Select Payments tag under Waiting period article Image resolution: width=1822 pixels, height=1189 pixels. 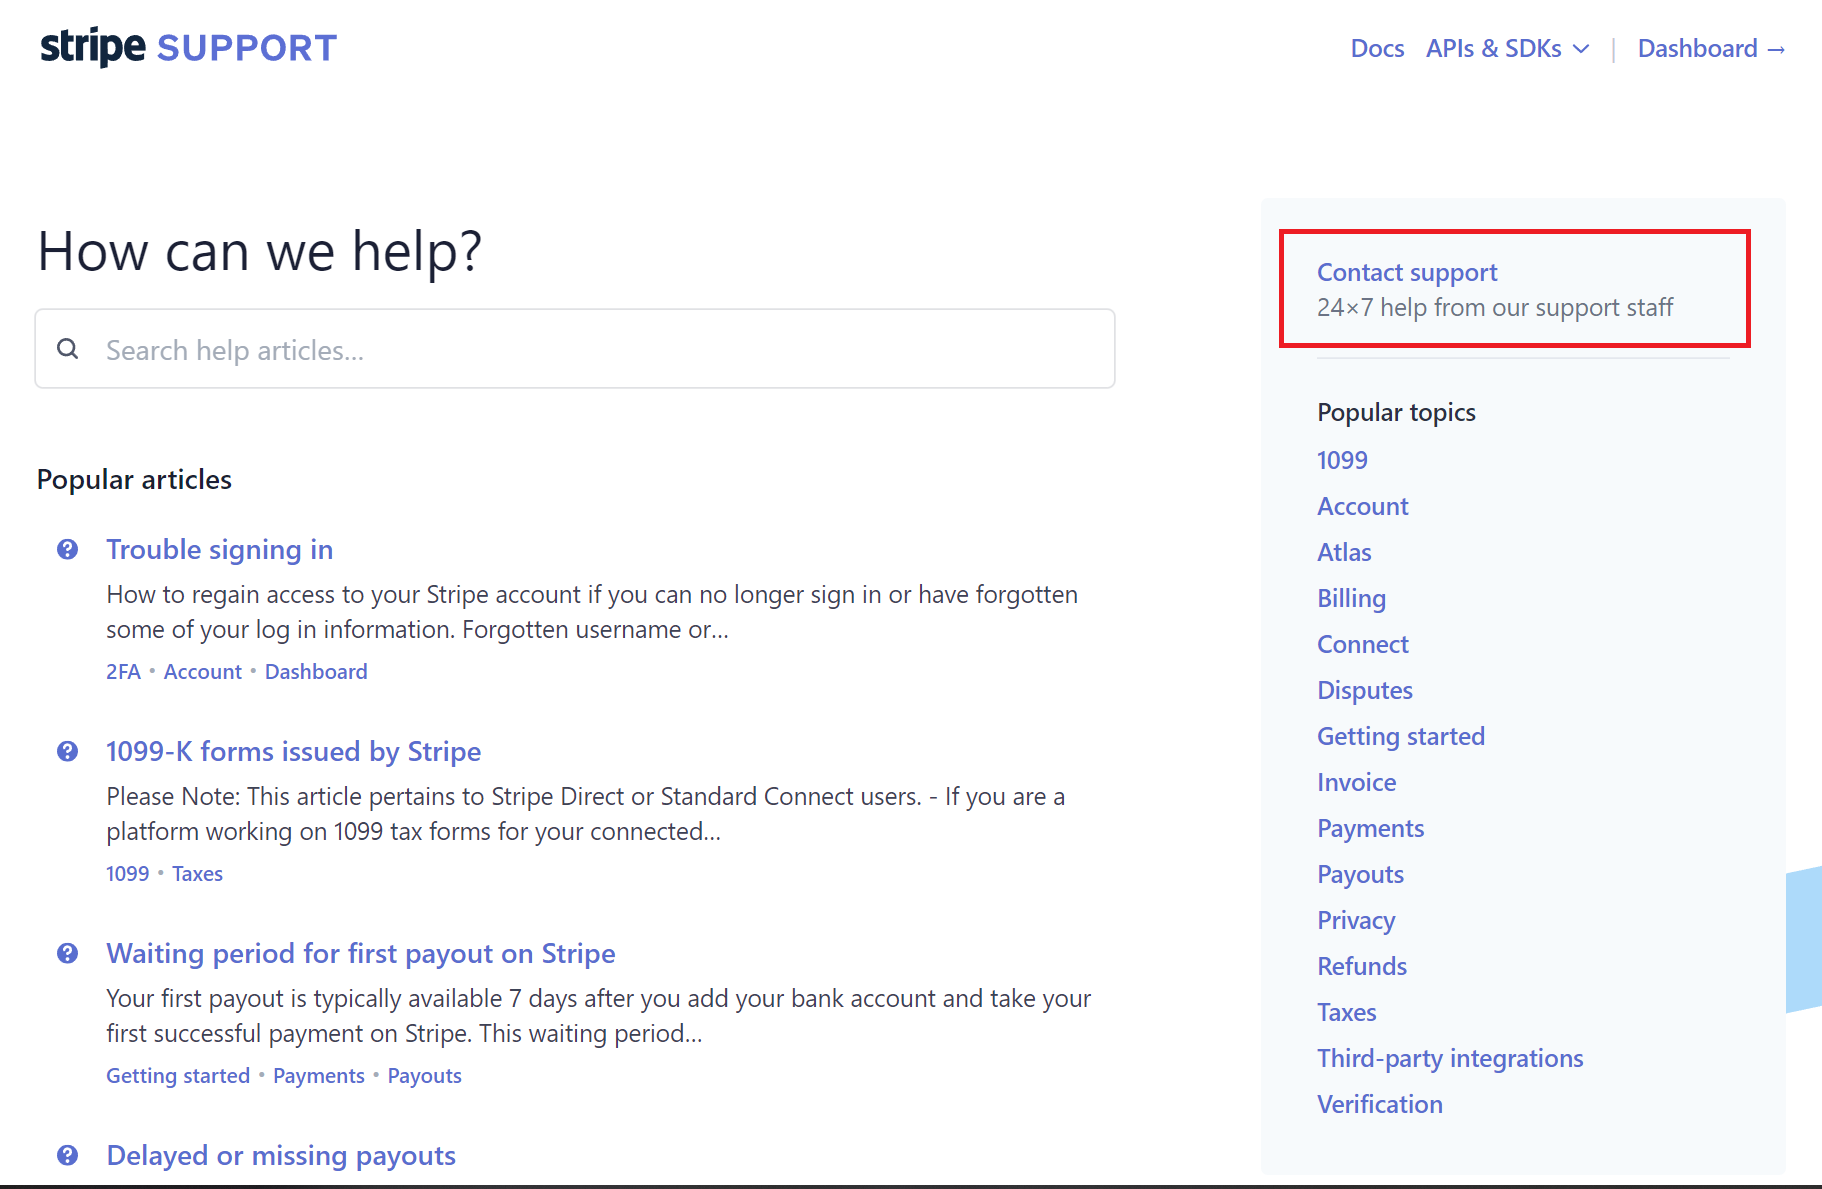319,1076
